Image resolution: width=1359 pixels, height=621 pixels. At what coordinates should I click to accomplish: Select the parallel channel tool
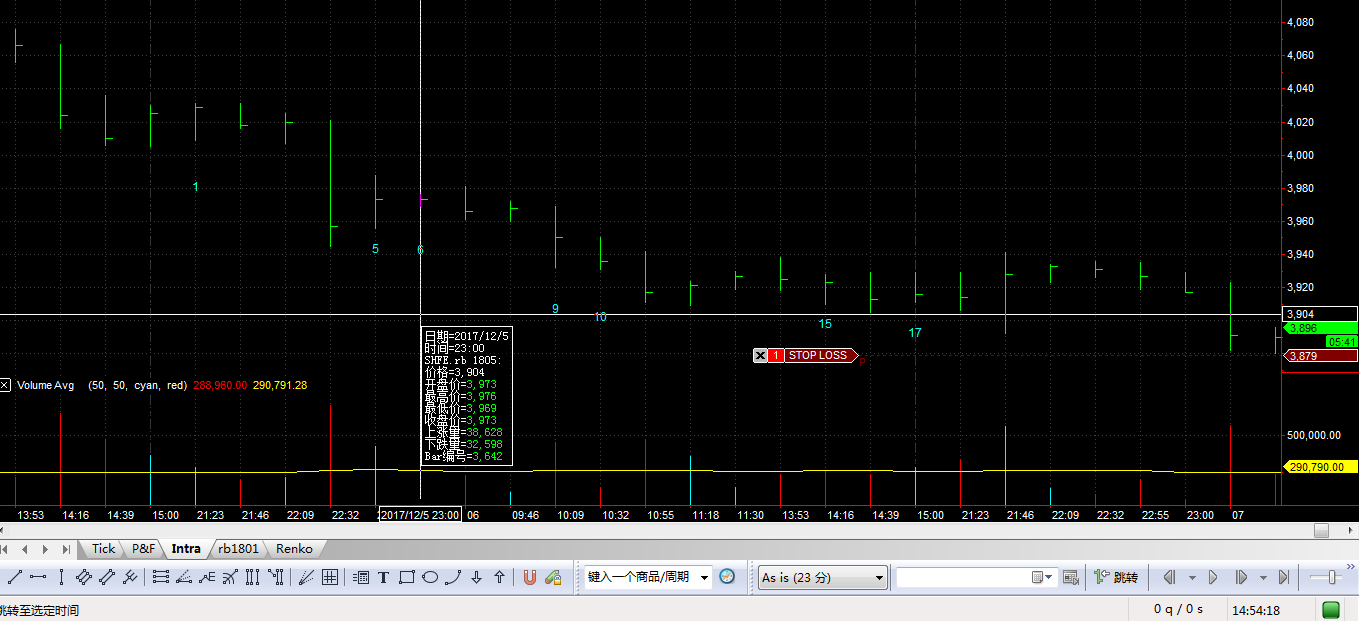[x=107, y=577]
